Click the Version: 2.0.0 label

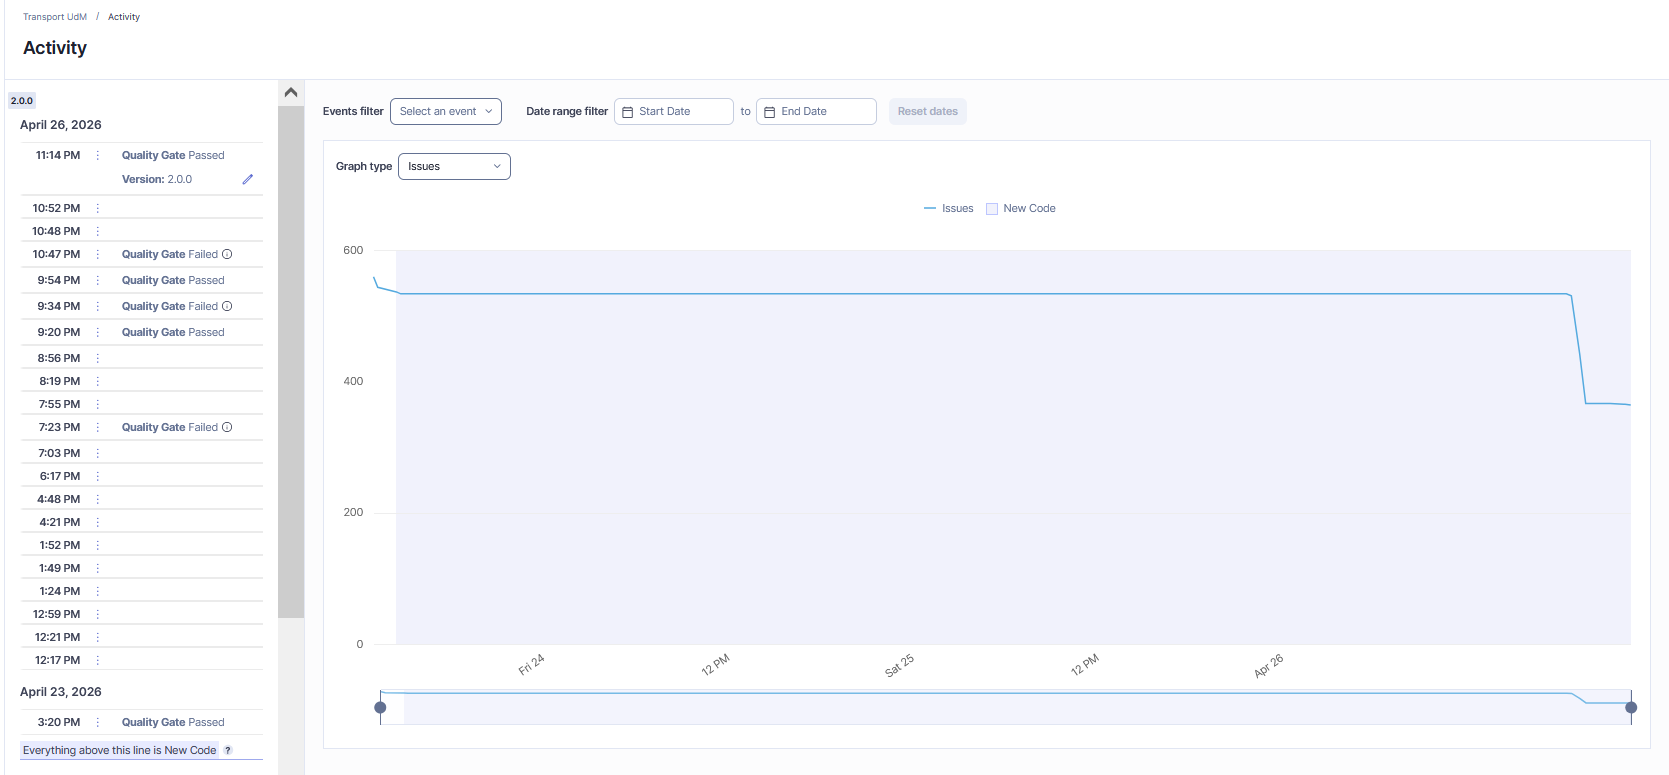pyautogui.click(x=157, y=179)
